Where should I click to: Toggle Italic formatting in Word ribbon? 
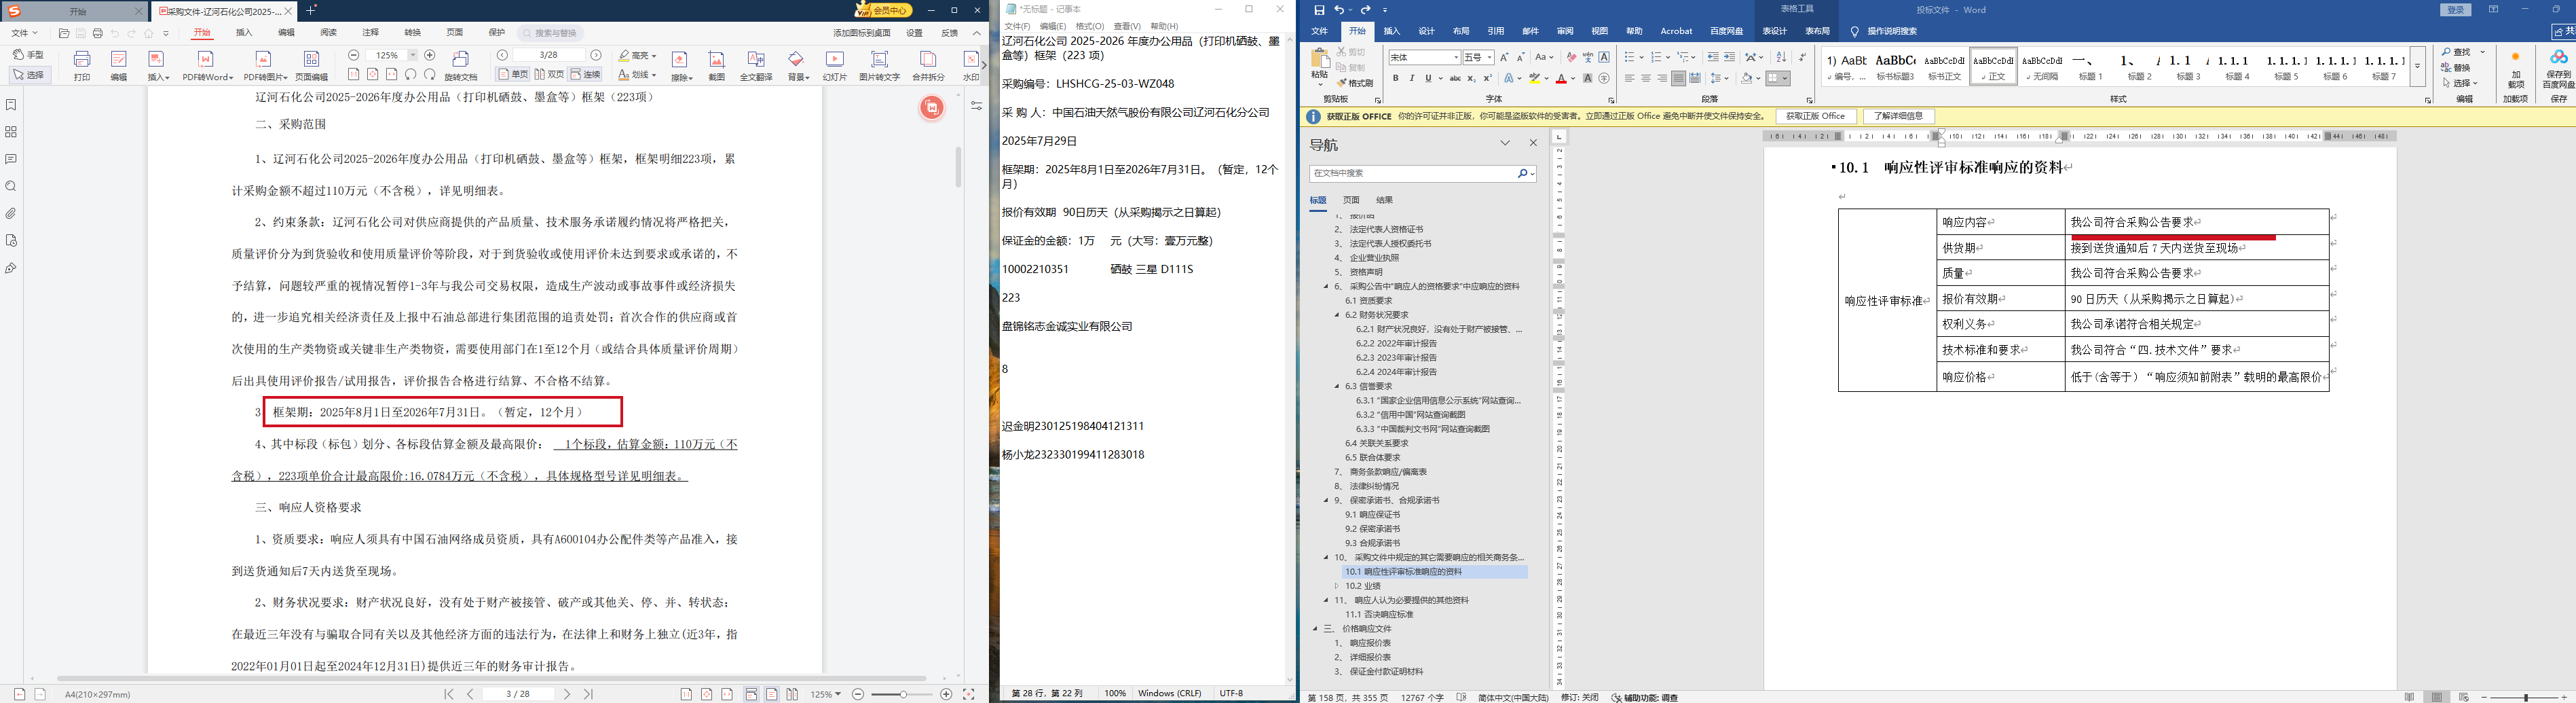tap(1412, 78)
